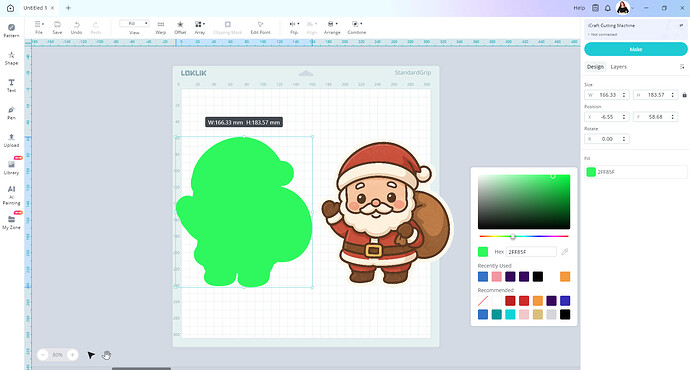Open the panel options menu icon

click(x=682, y=67)
